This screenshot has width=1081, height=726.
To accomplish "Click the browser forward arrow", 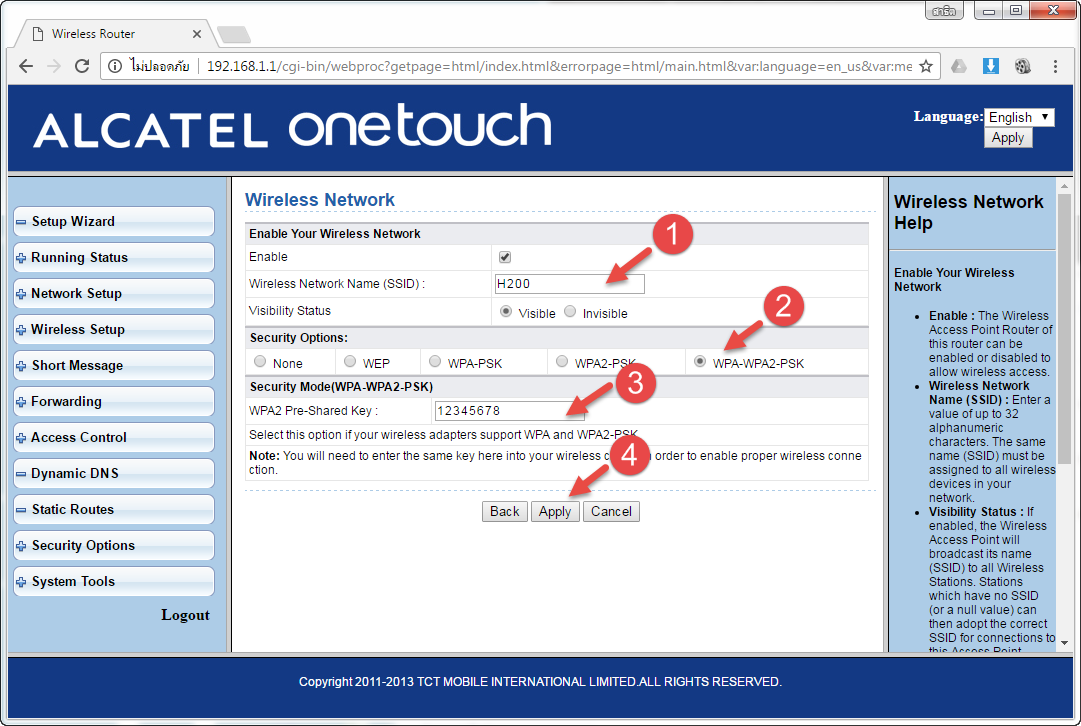I will point(54,66).
